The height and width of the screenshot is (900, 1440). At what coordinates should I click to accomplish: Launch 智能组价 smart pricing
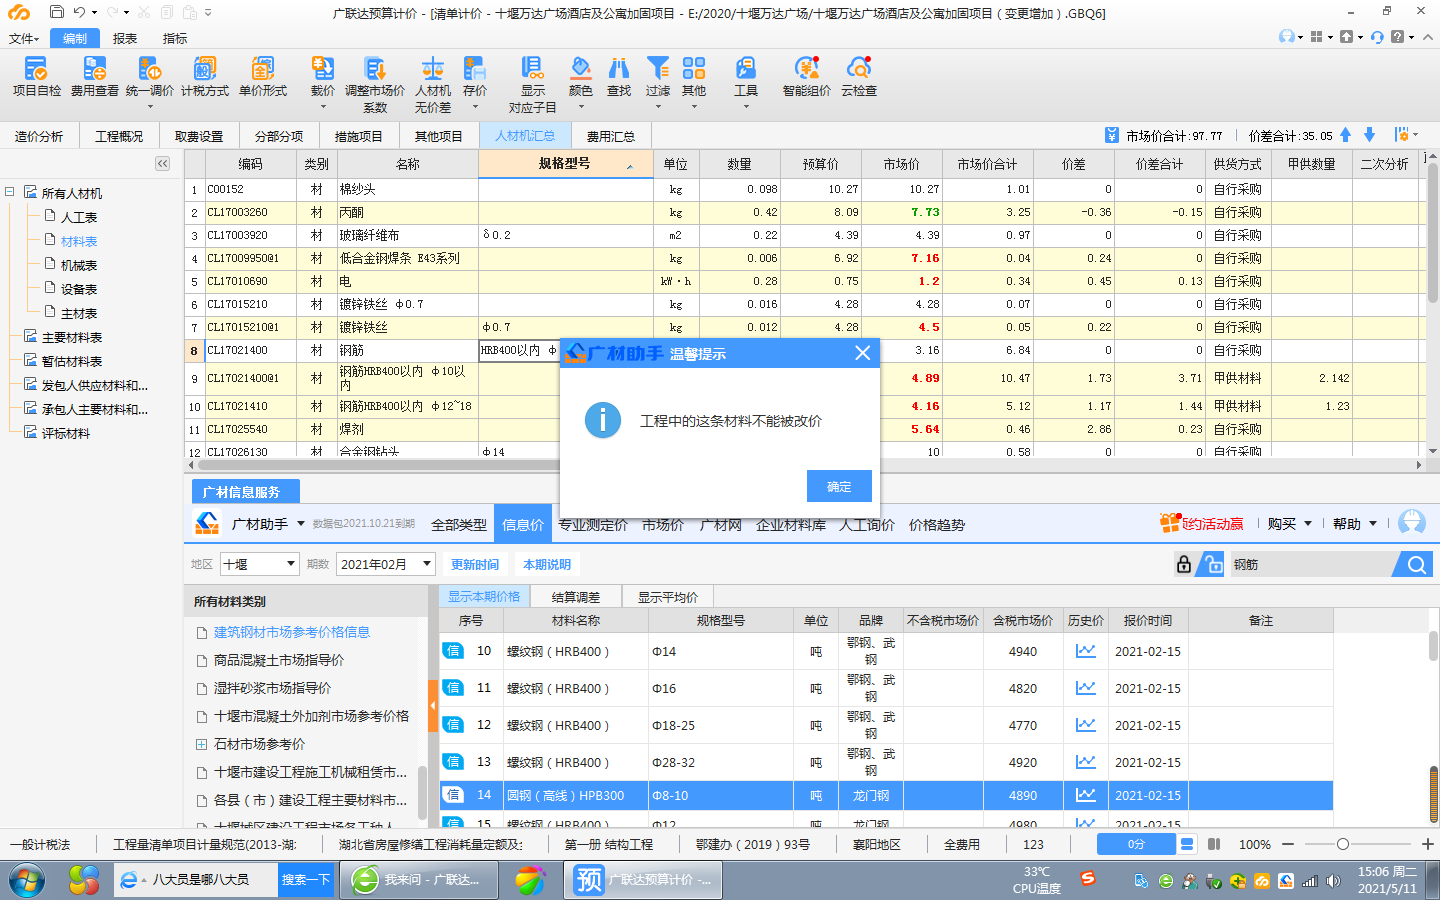(805, 77)
